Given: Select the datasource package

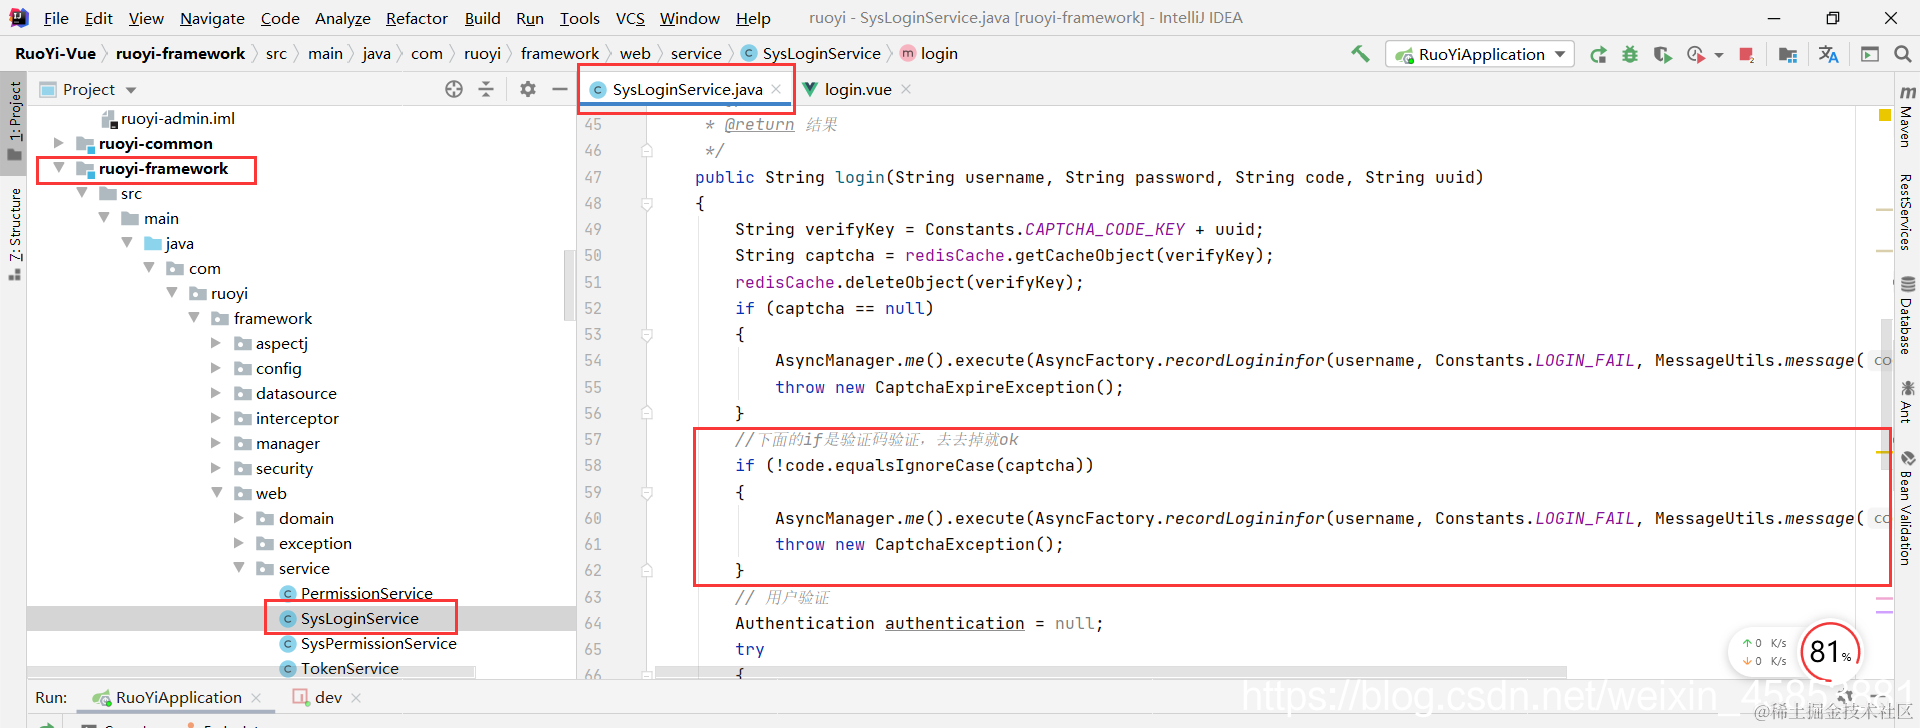Looking at the screenshot, I should click(x=285, y=393).
